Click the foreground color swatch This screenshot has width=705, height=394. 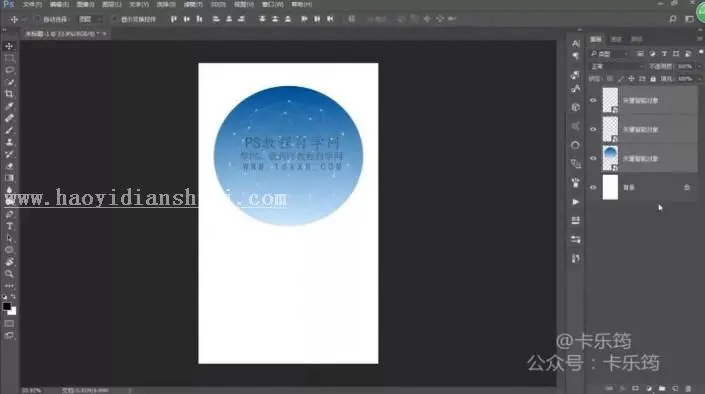tap(6, 306)
